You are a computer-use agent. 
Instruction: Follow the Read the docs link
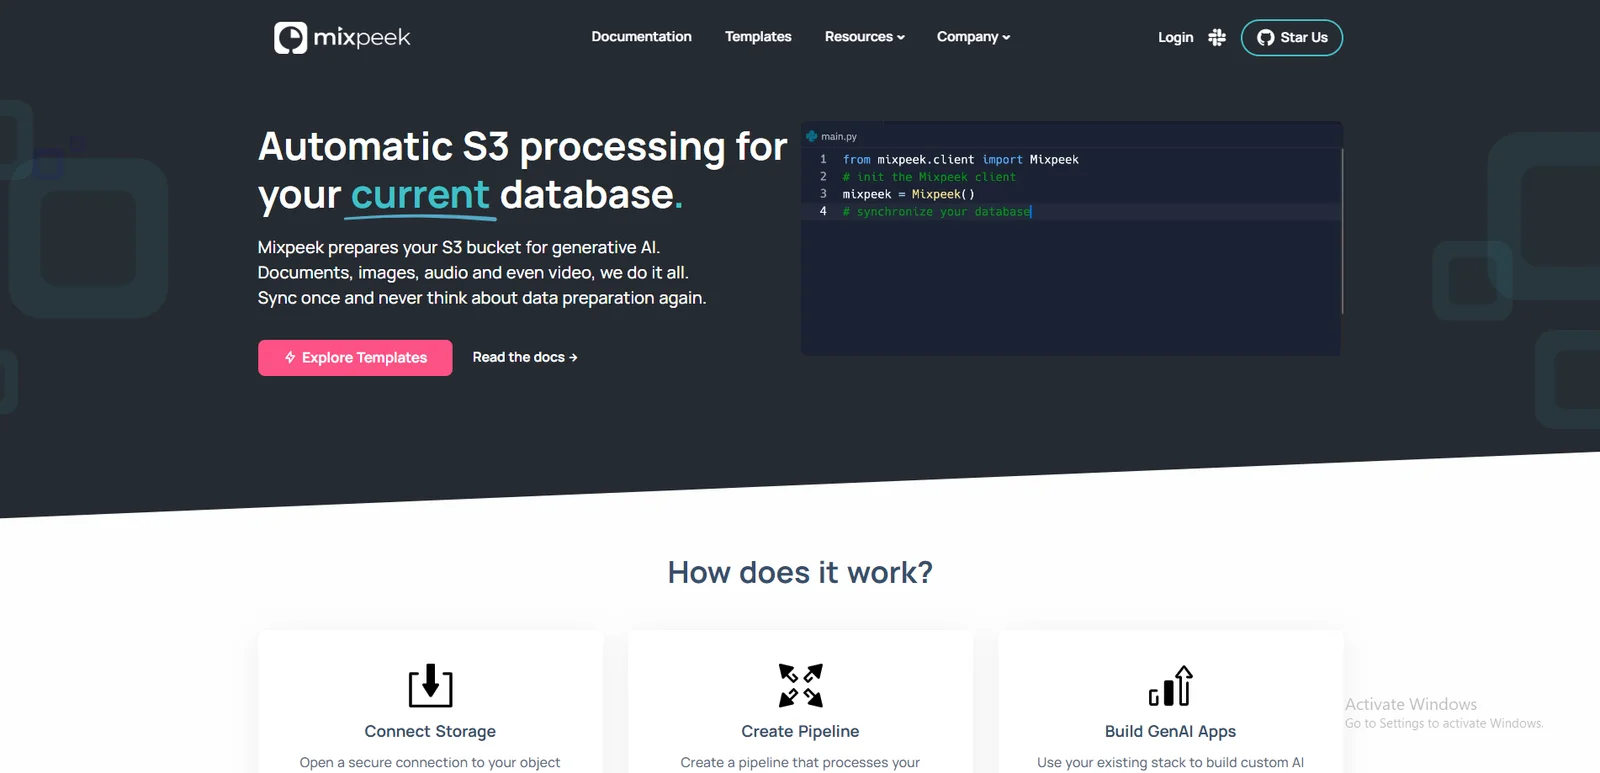point(524,357)
